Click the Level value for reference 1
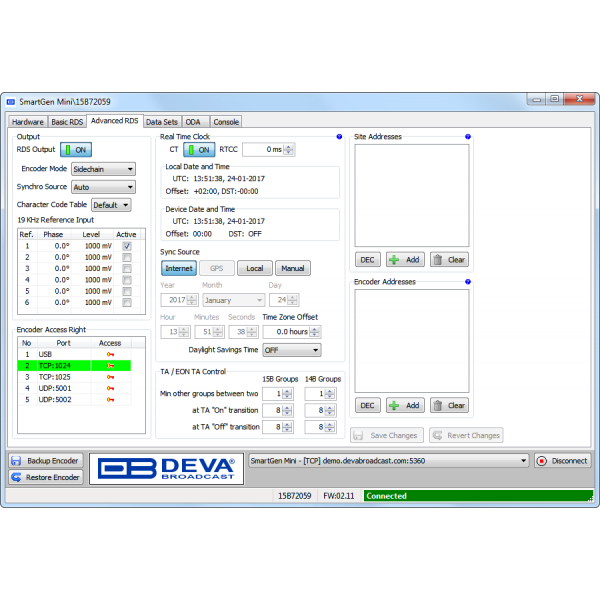The height and width of the screenshot is (600, 600). [x=98, y=246]
